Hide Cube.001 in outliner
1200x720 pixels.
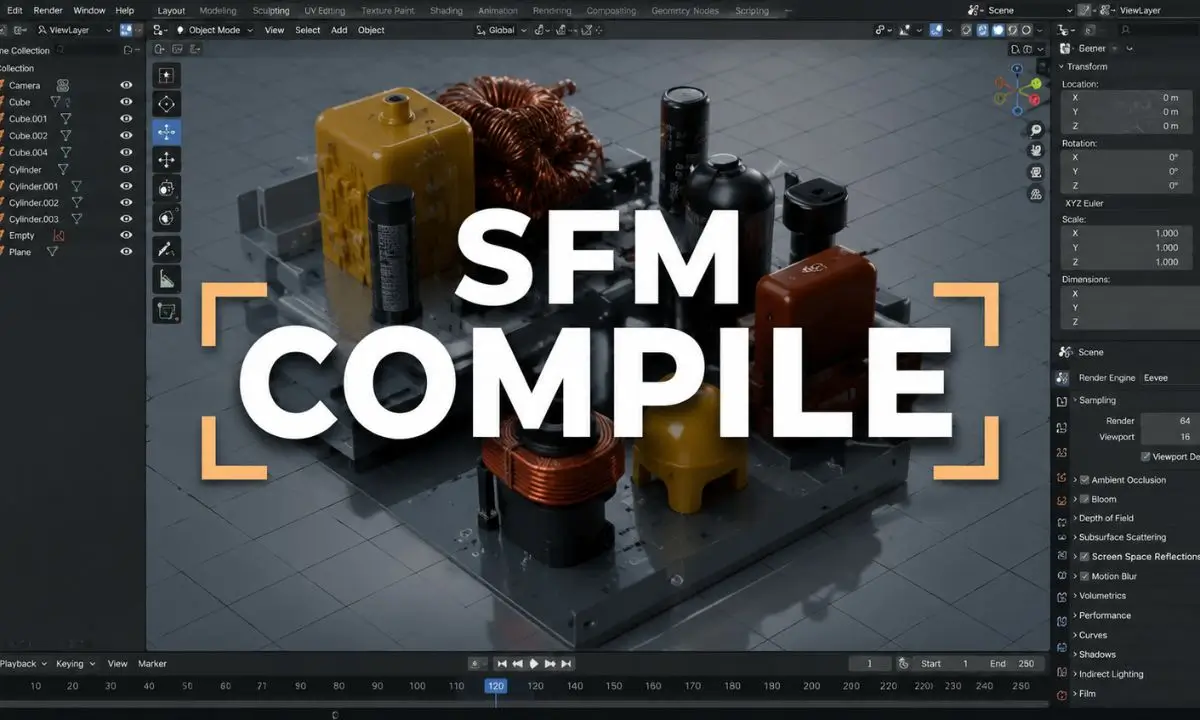pos(126,118)
